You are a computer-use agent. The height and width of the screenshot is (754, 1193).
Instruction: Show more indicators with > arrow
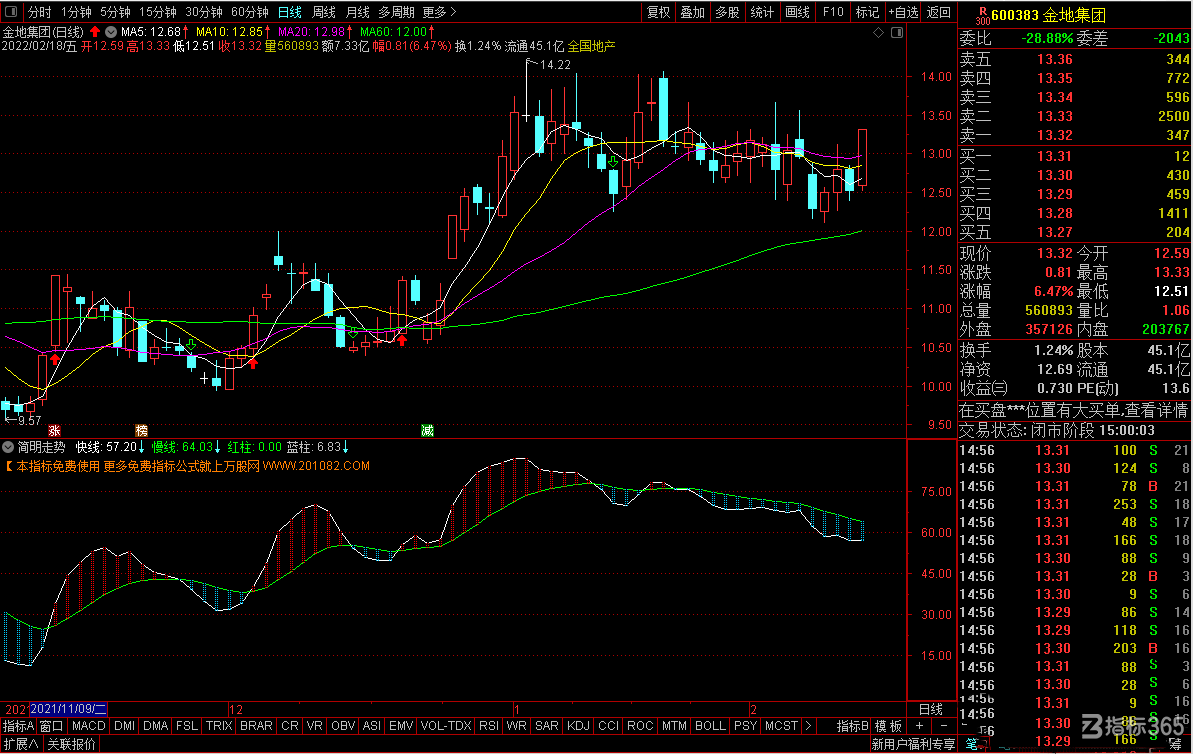808,726
